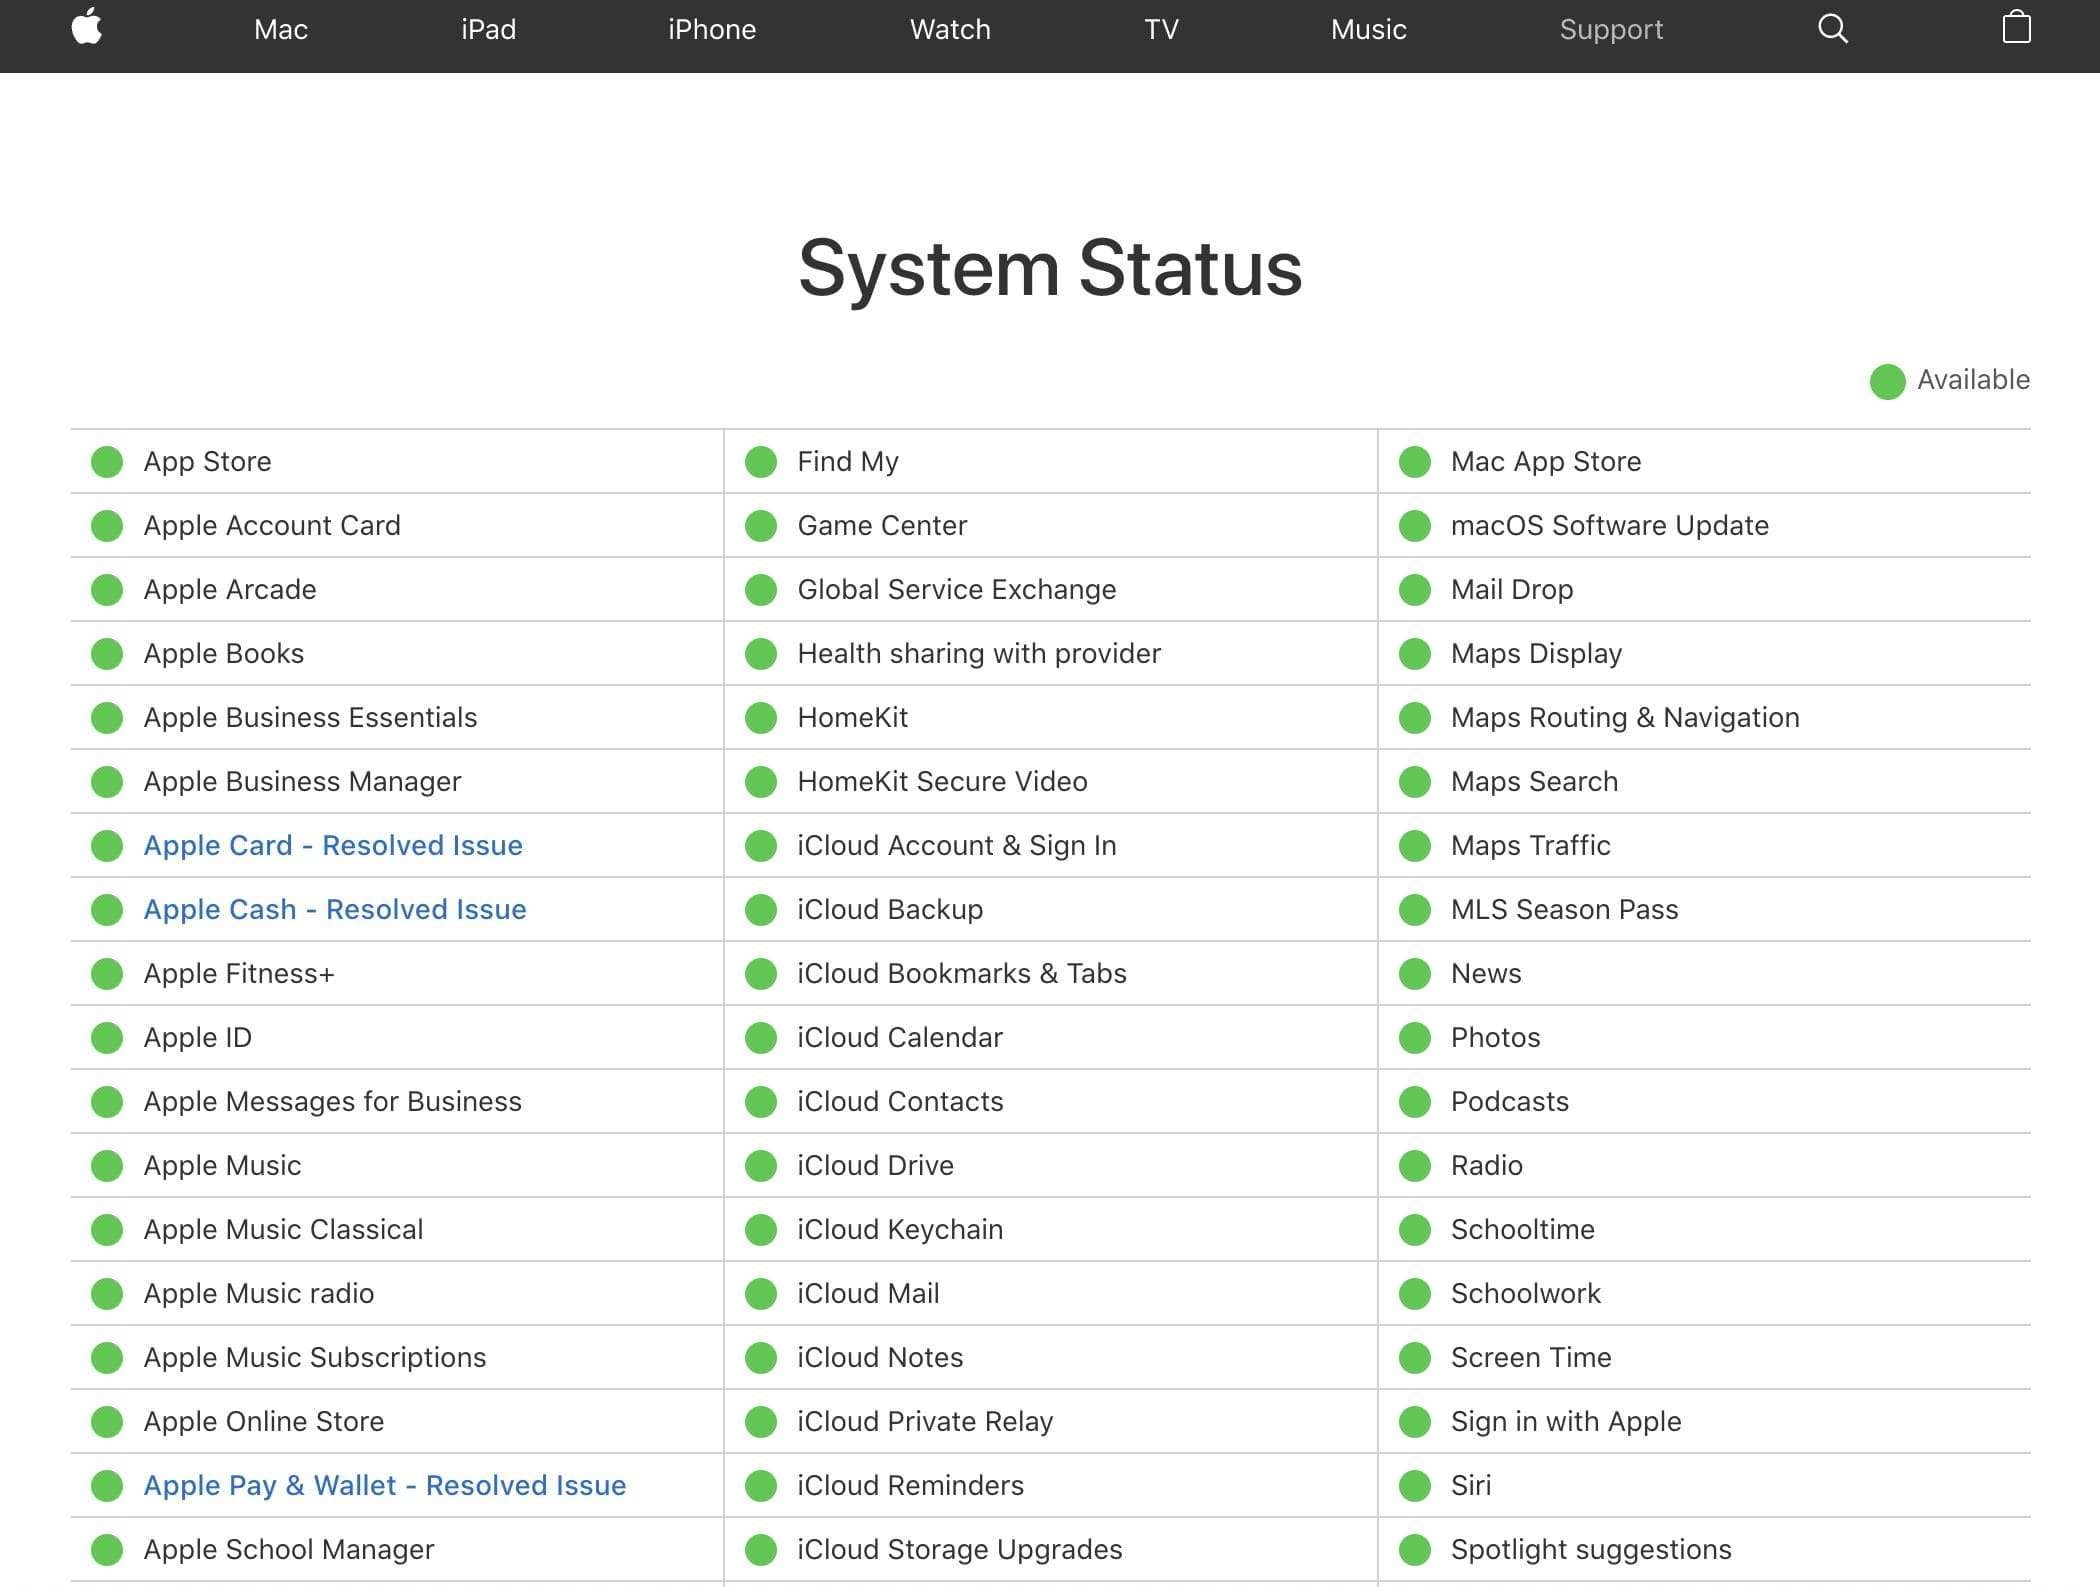The image size is (2100, 1587).
Task: Open Apple Pay & Wallet - Resolved Issue
Action: 385,1486
